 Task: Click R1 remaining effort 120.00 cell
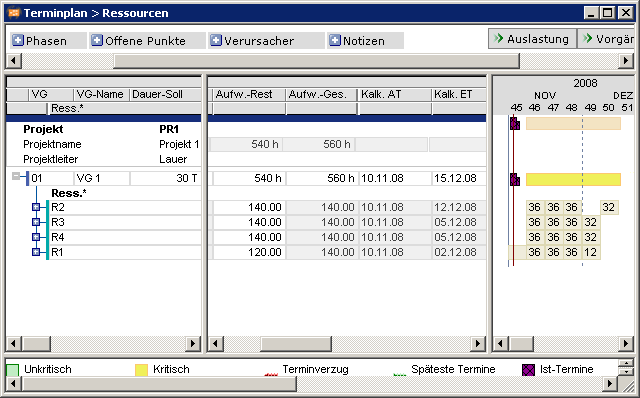[x=249, y=252]
